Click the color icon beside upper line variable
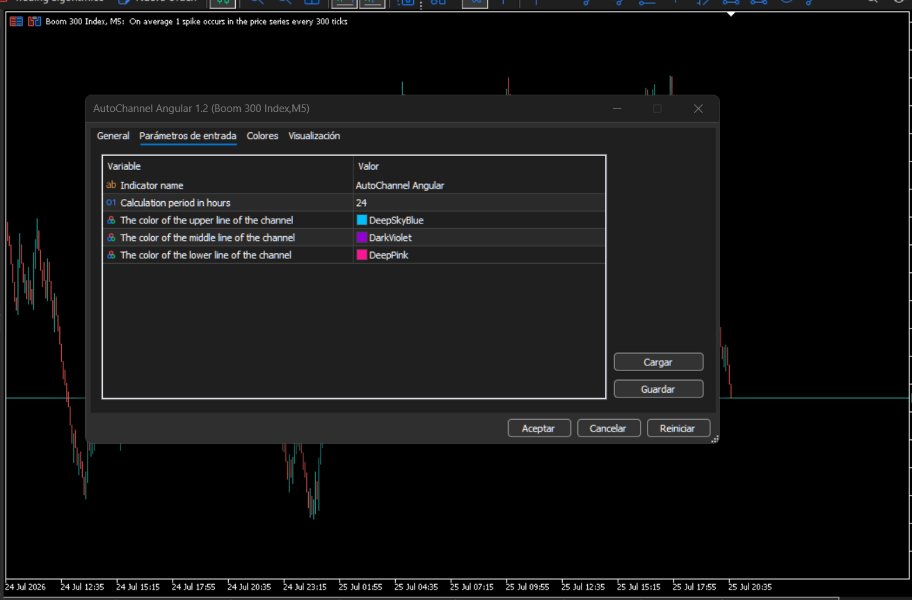 tap(111, 220)
